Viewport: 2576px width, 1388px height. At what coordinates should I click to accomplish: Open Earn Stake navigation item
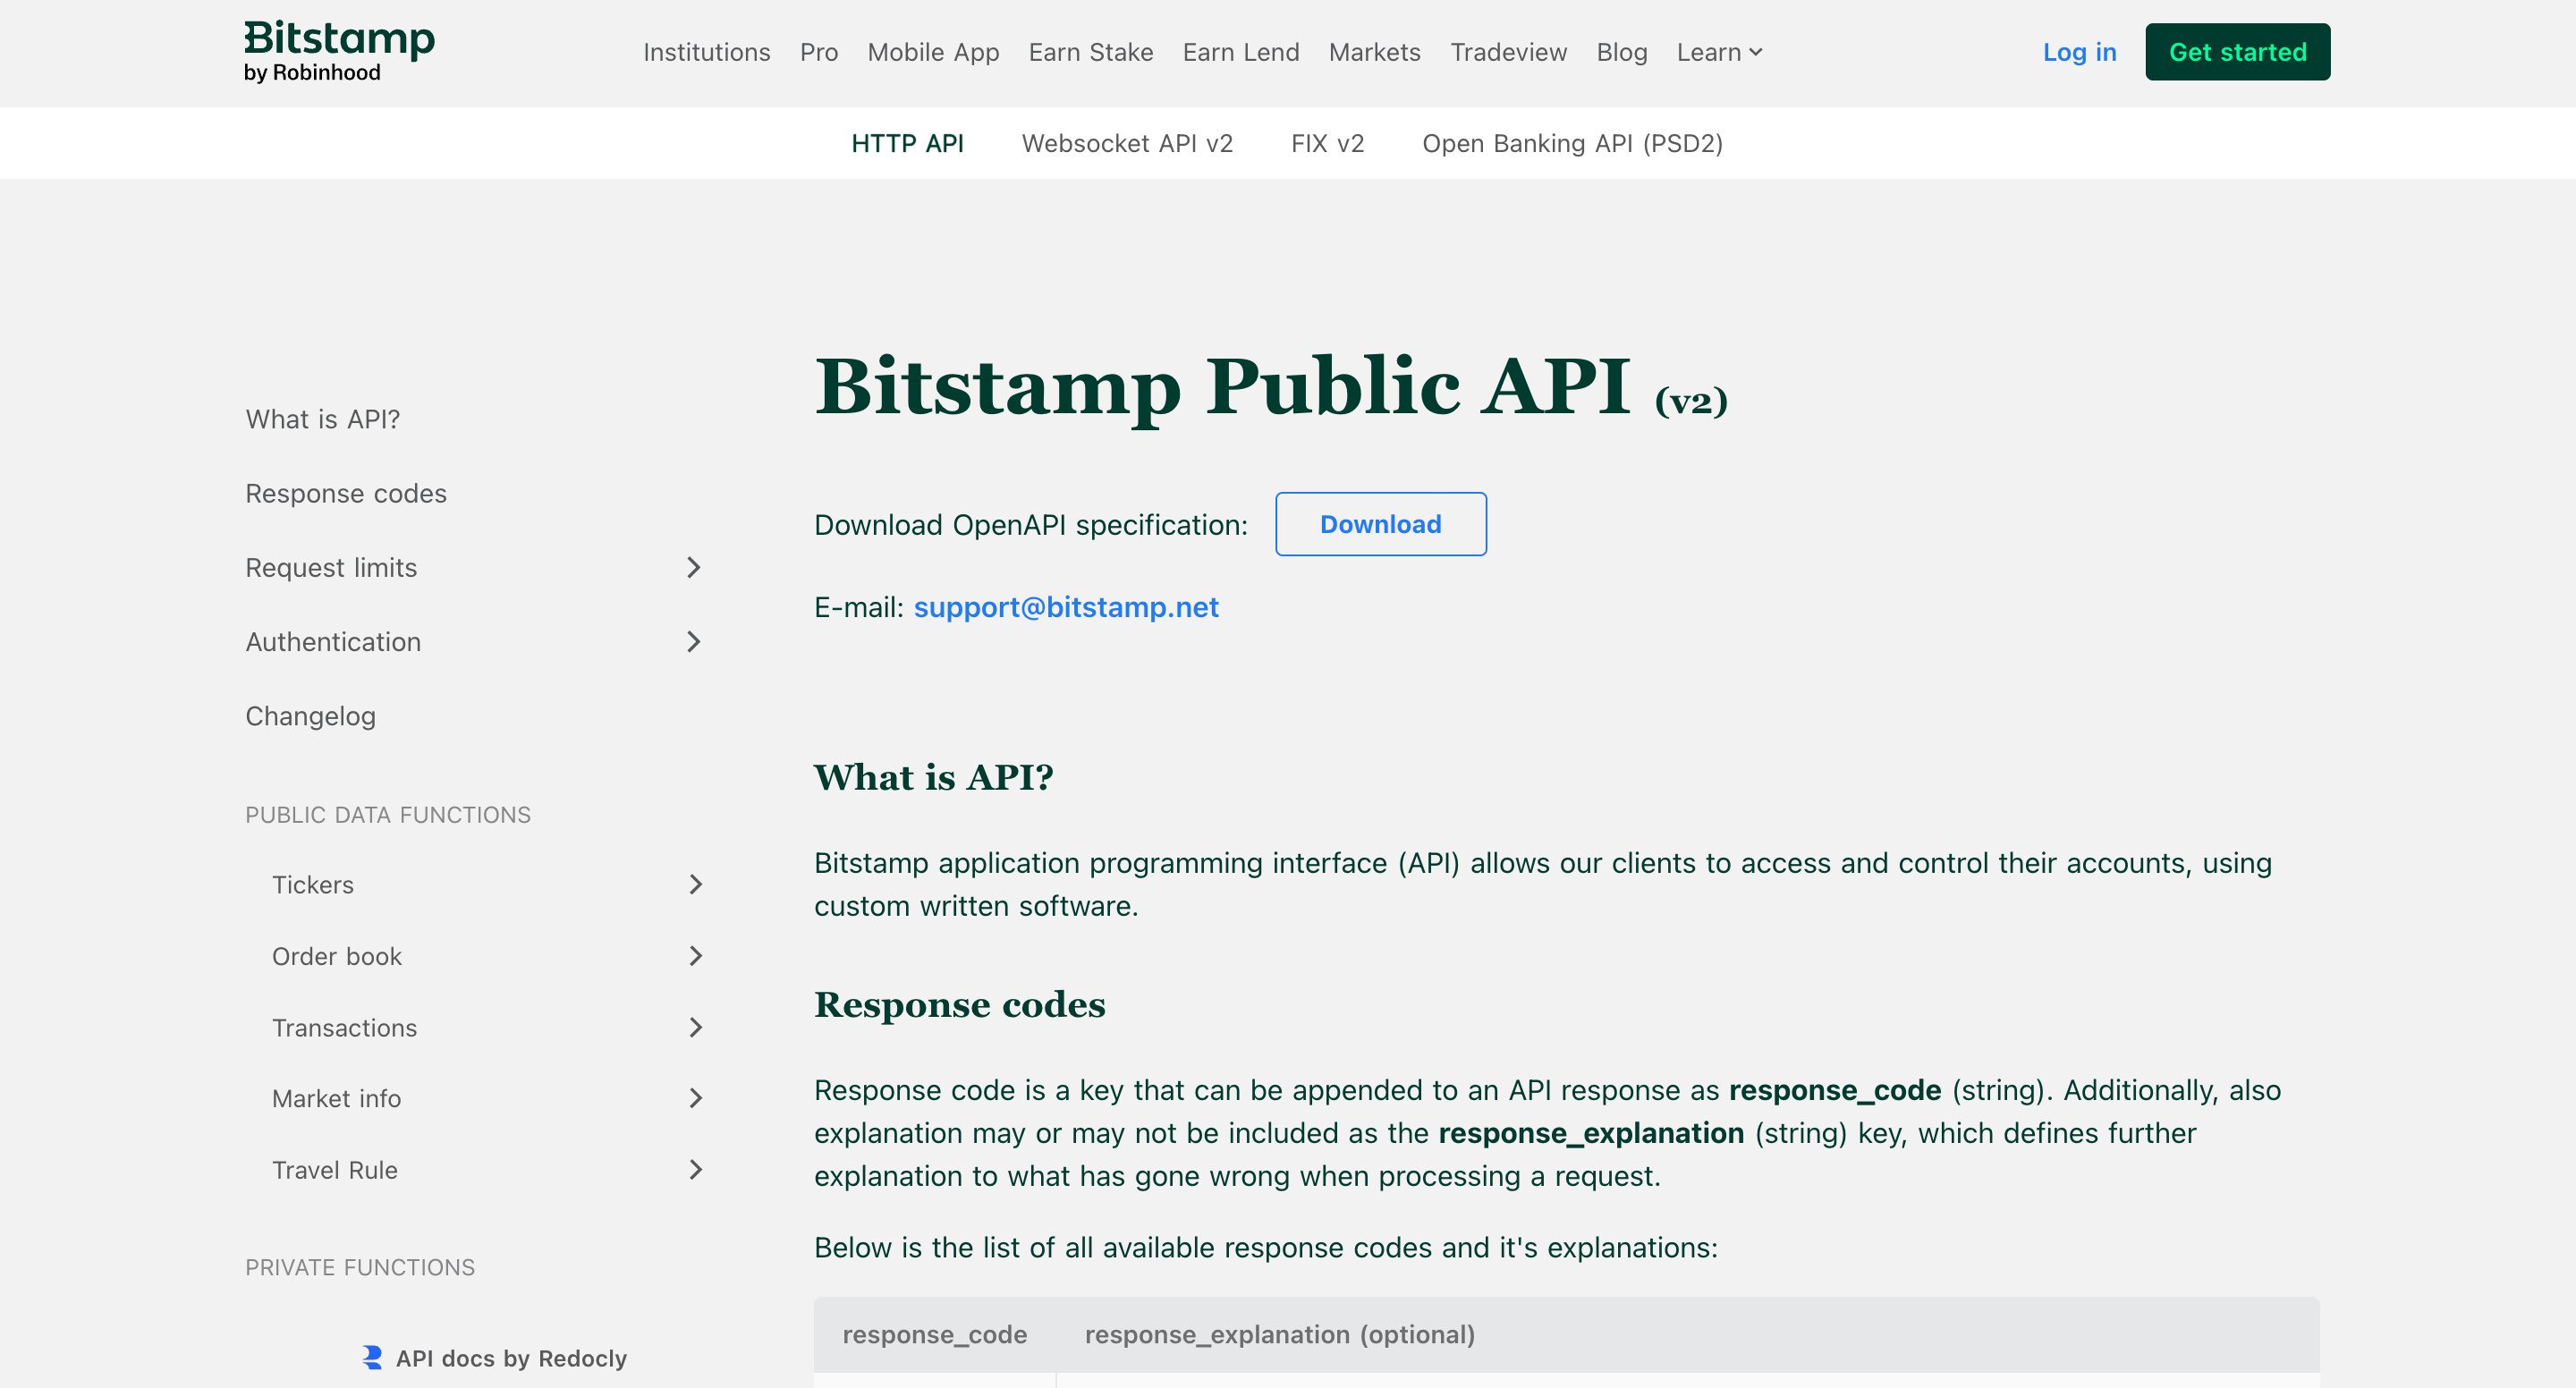pos(1091,52)
